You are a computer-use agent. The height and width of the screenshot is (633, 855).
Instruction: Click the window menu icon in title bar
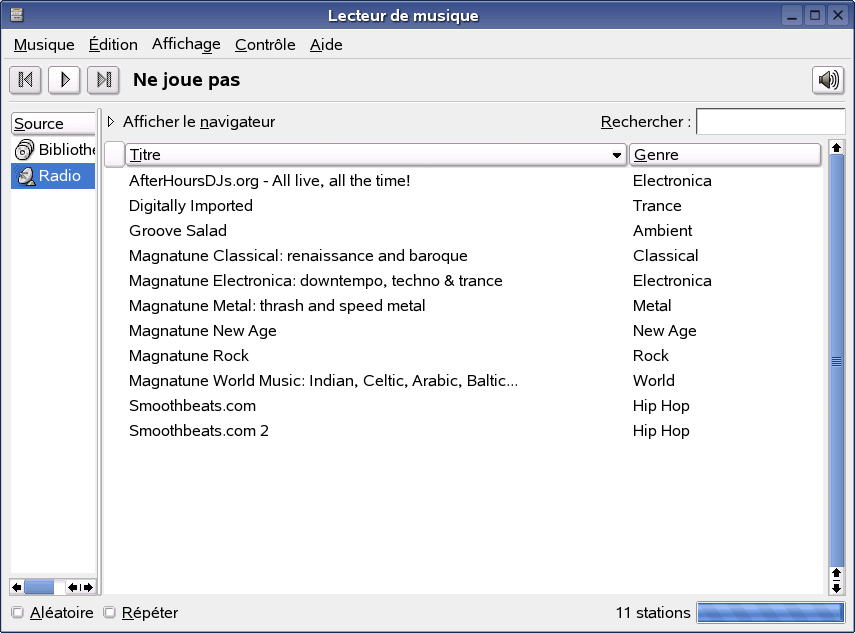[x=15, y=15]
